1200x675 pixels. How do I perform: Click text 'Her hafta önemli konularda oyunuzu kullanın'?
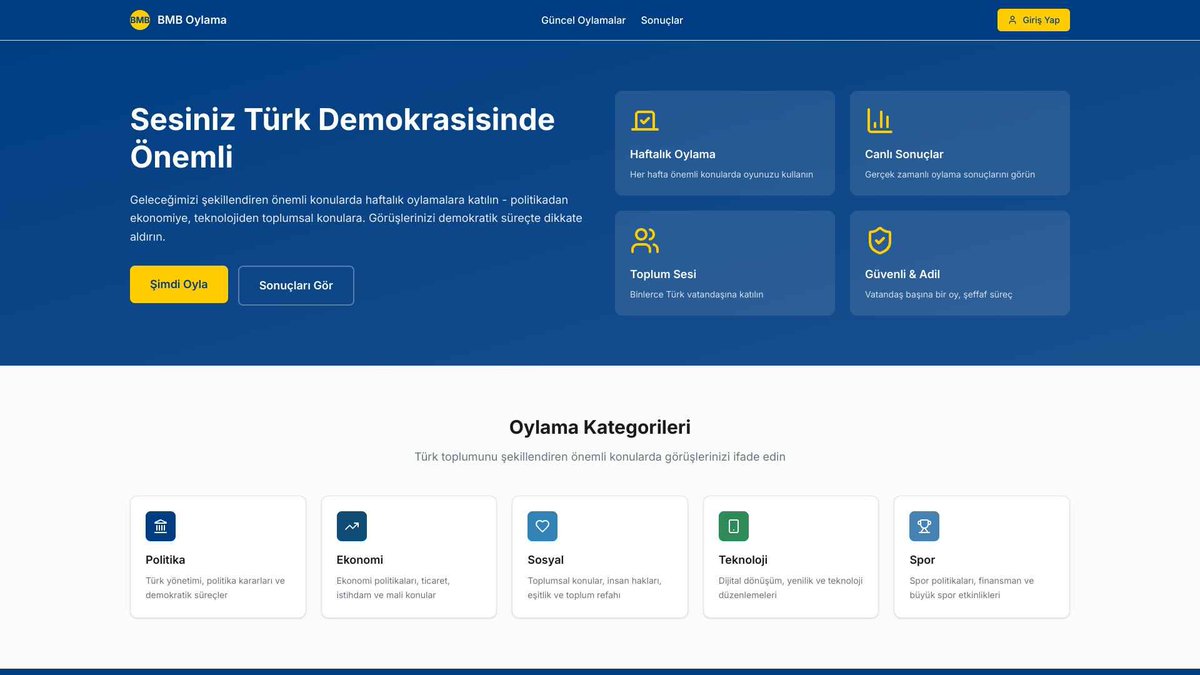click(722, 175)
